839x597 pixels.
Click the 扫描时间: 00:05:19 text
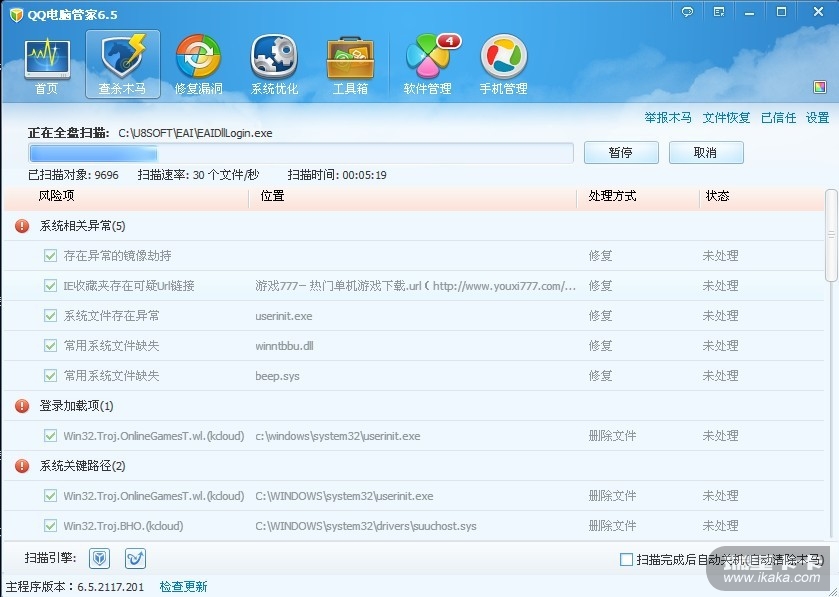pyautogui.click(x=337, y=175)
